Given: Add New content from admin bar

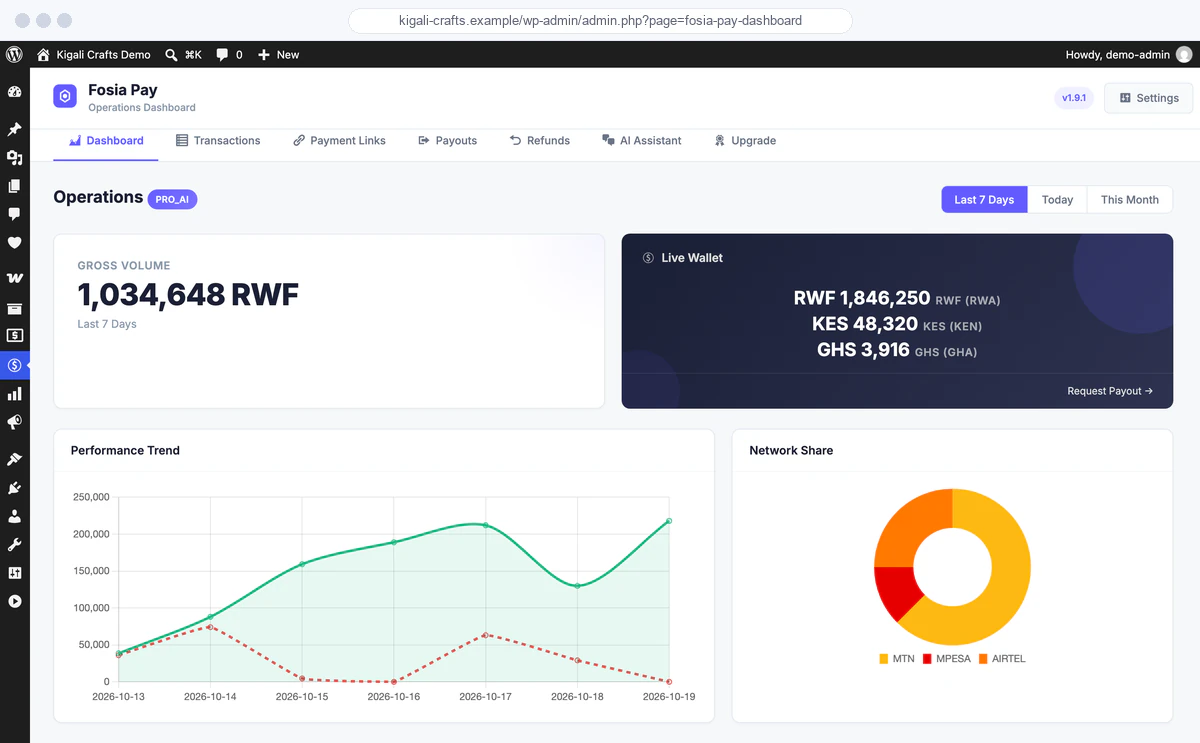Looking at the screenshot, I should coord(279,54).
